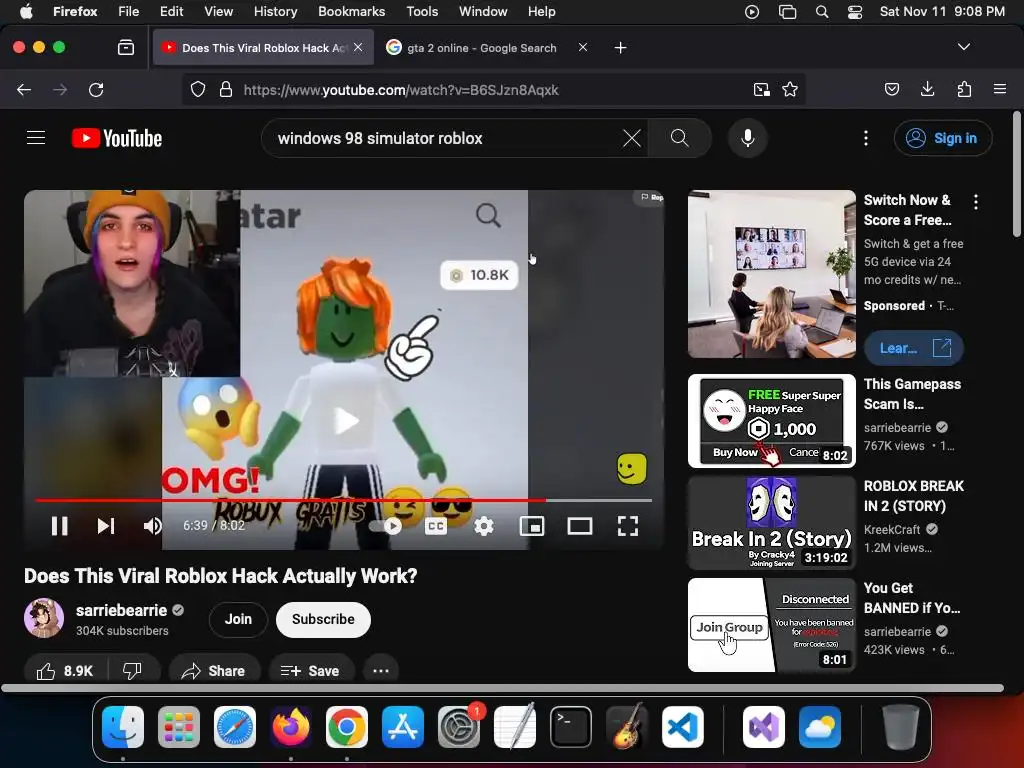Open macOS Control Center
Viewport: 1024px width, 768px height.
pyautogui.click(x=854, y=12)
